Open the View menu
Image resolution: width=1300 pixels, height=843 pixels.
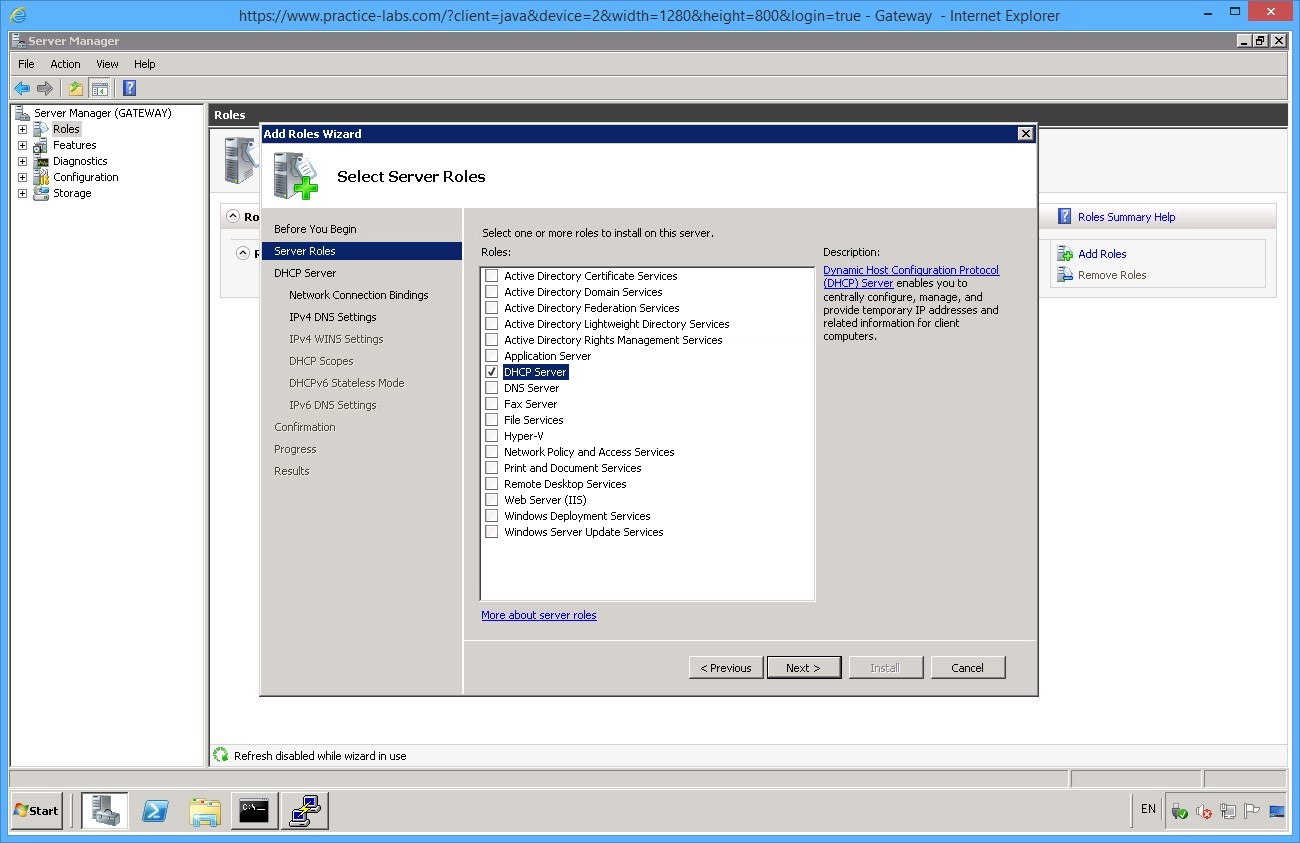(x=107, y=64)
